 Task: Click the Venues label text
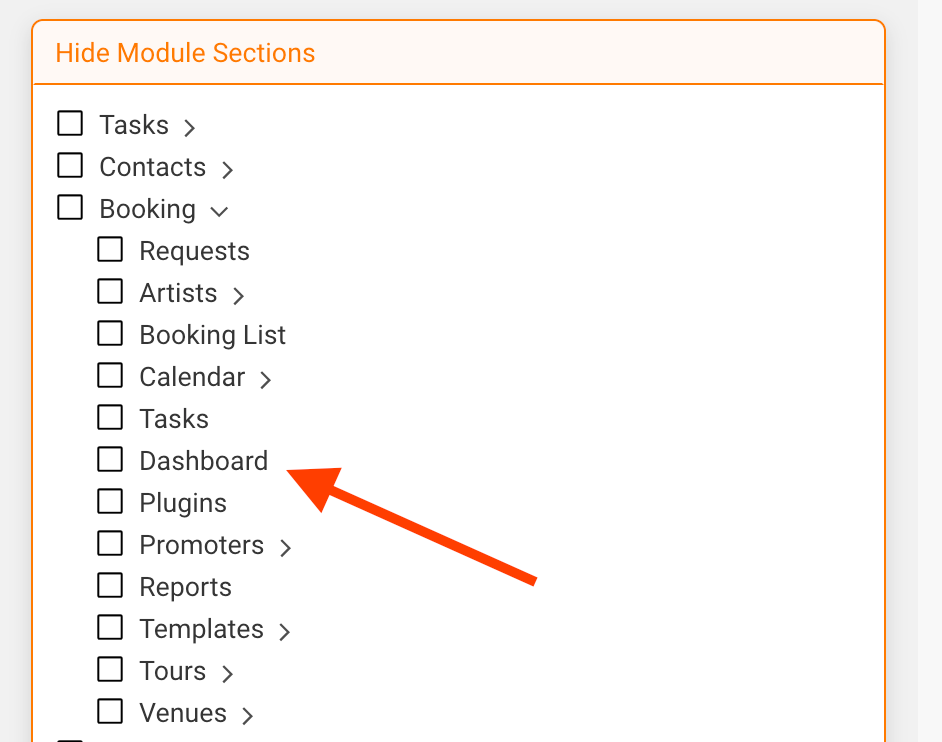tap(183, 713)
